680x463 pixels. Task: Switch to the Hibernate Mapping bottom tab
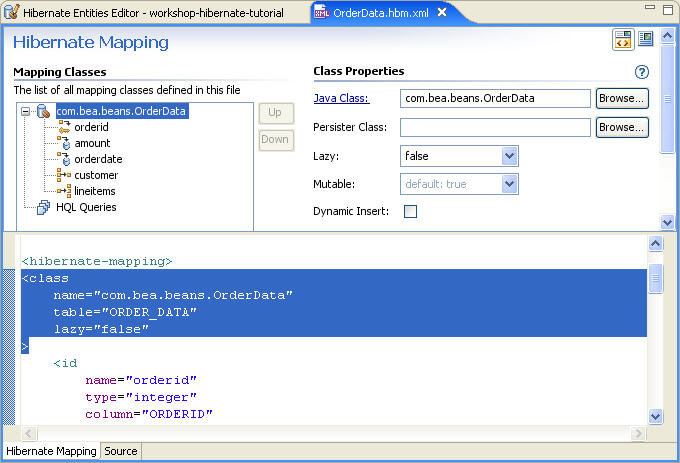51,451
